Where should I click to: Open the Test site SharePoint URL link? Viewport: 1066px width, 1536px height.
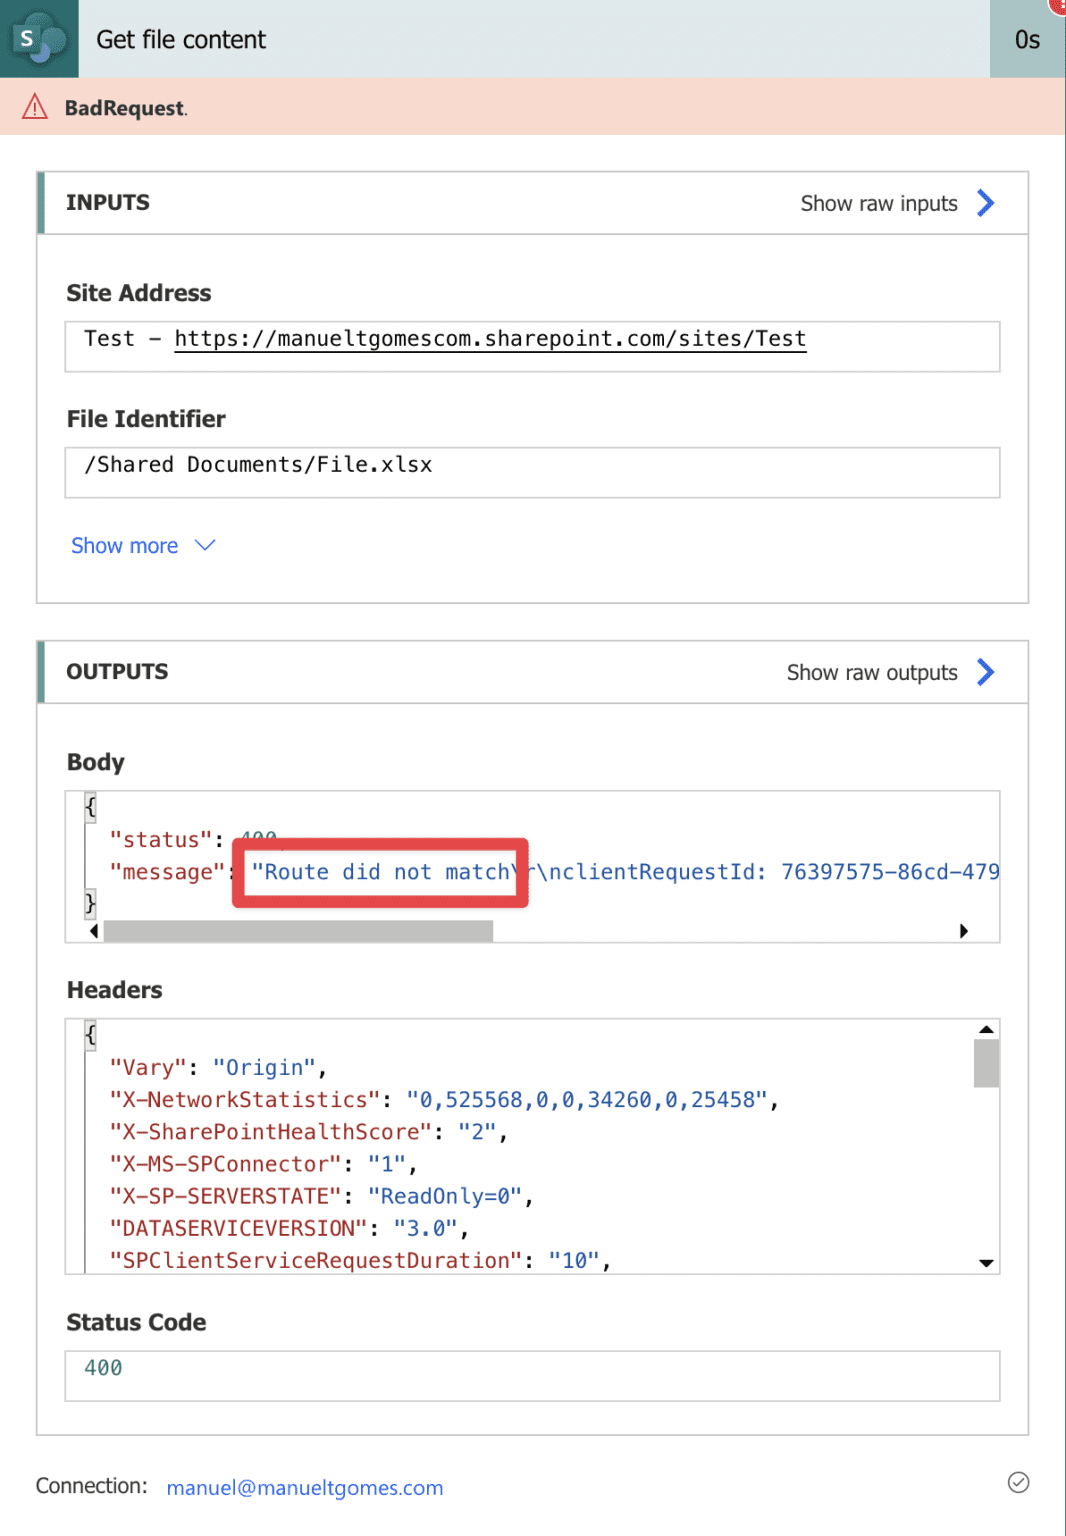point(489,339)
